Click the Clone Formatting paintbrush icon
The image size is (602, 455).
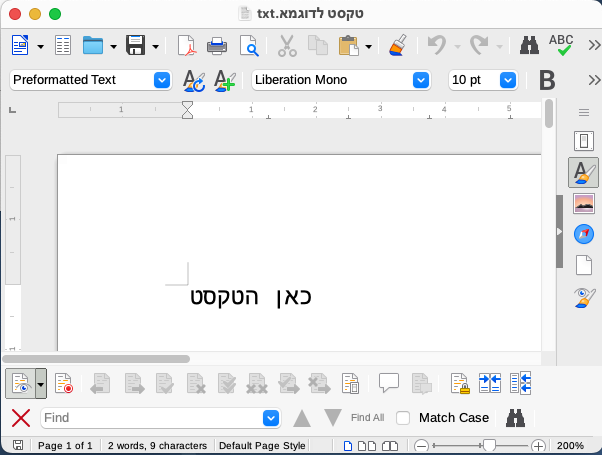397,45
